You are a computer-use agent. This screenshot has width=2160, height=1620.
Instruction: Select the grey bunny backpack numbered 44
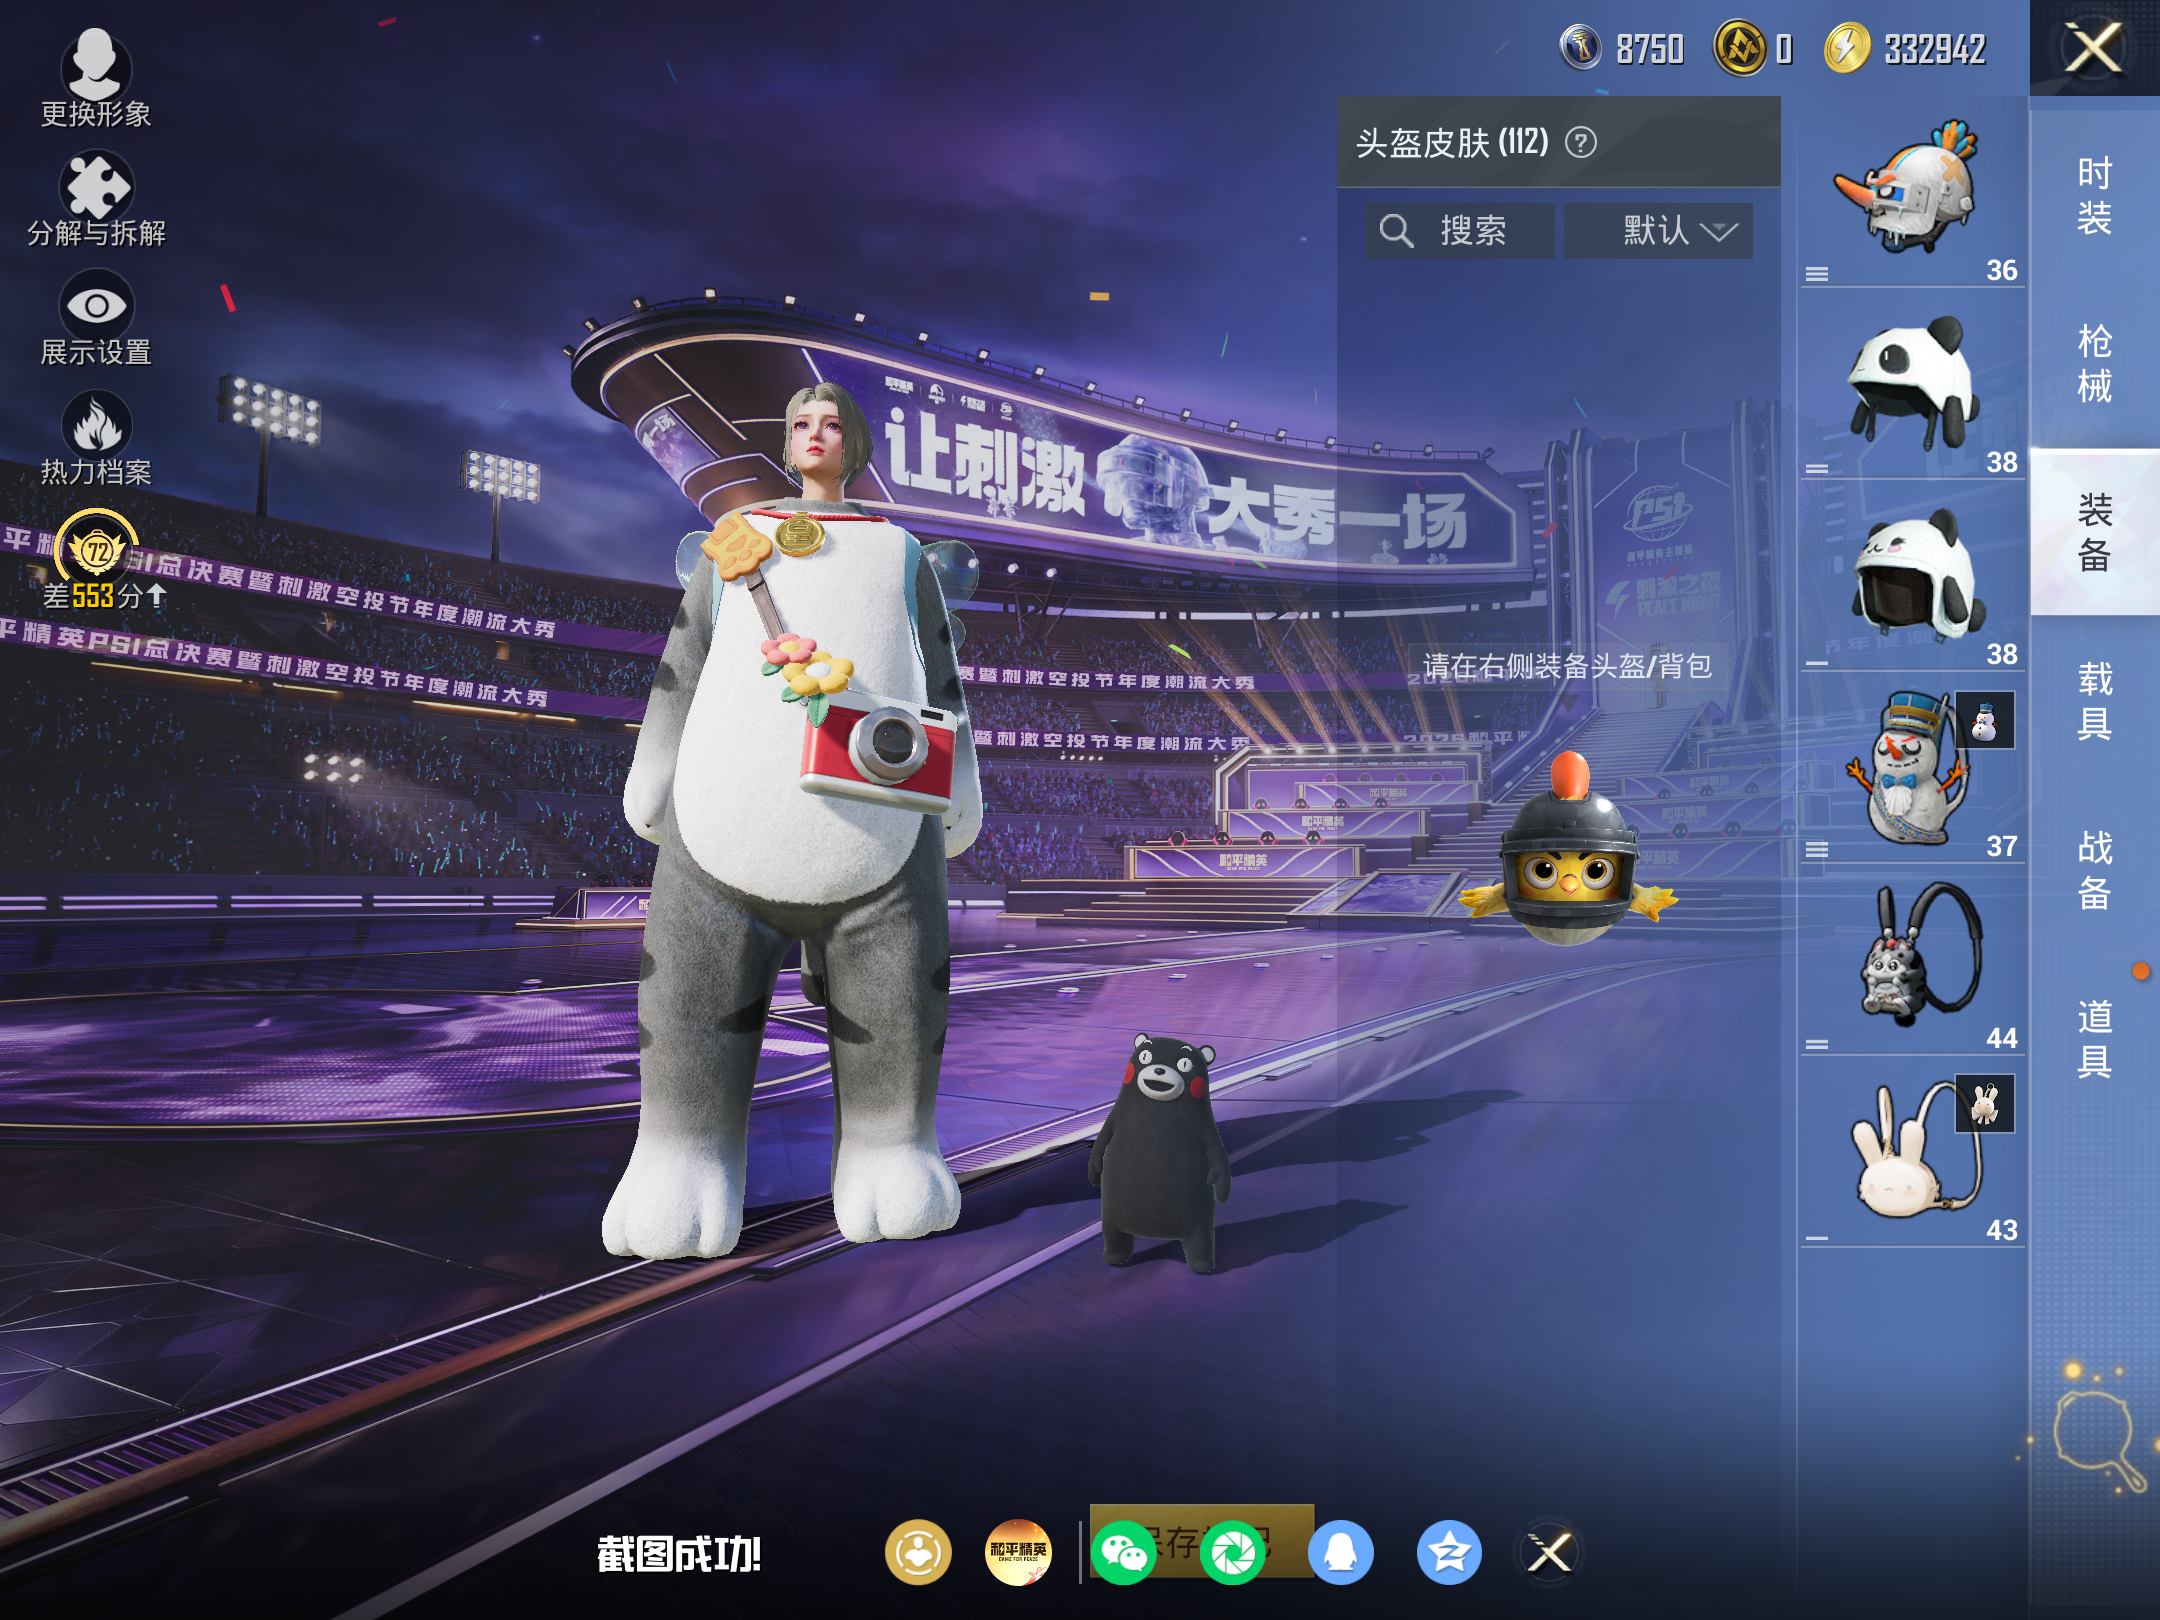point(1912,960)
